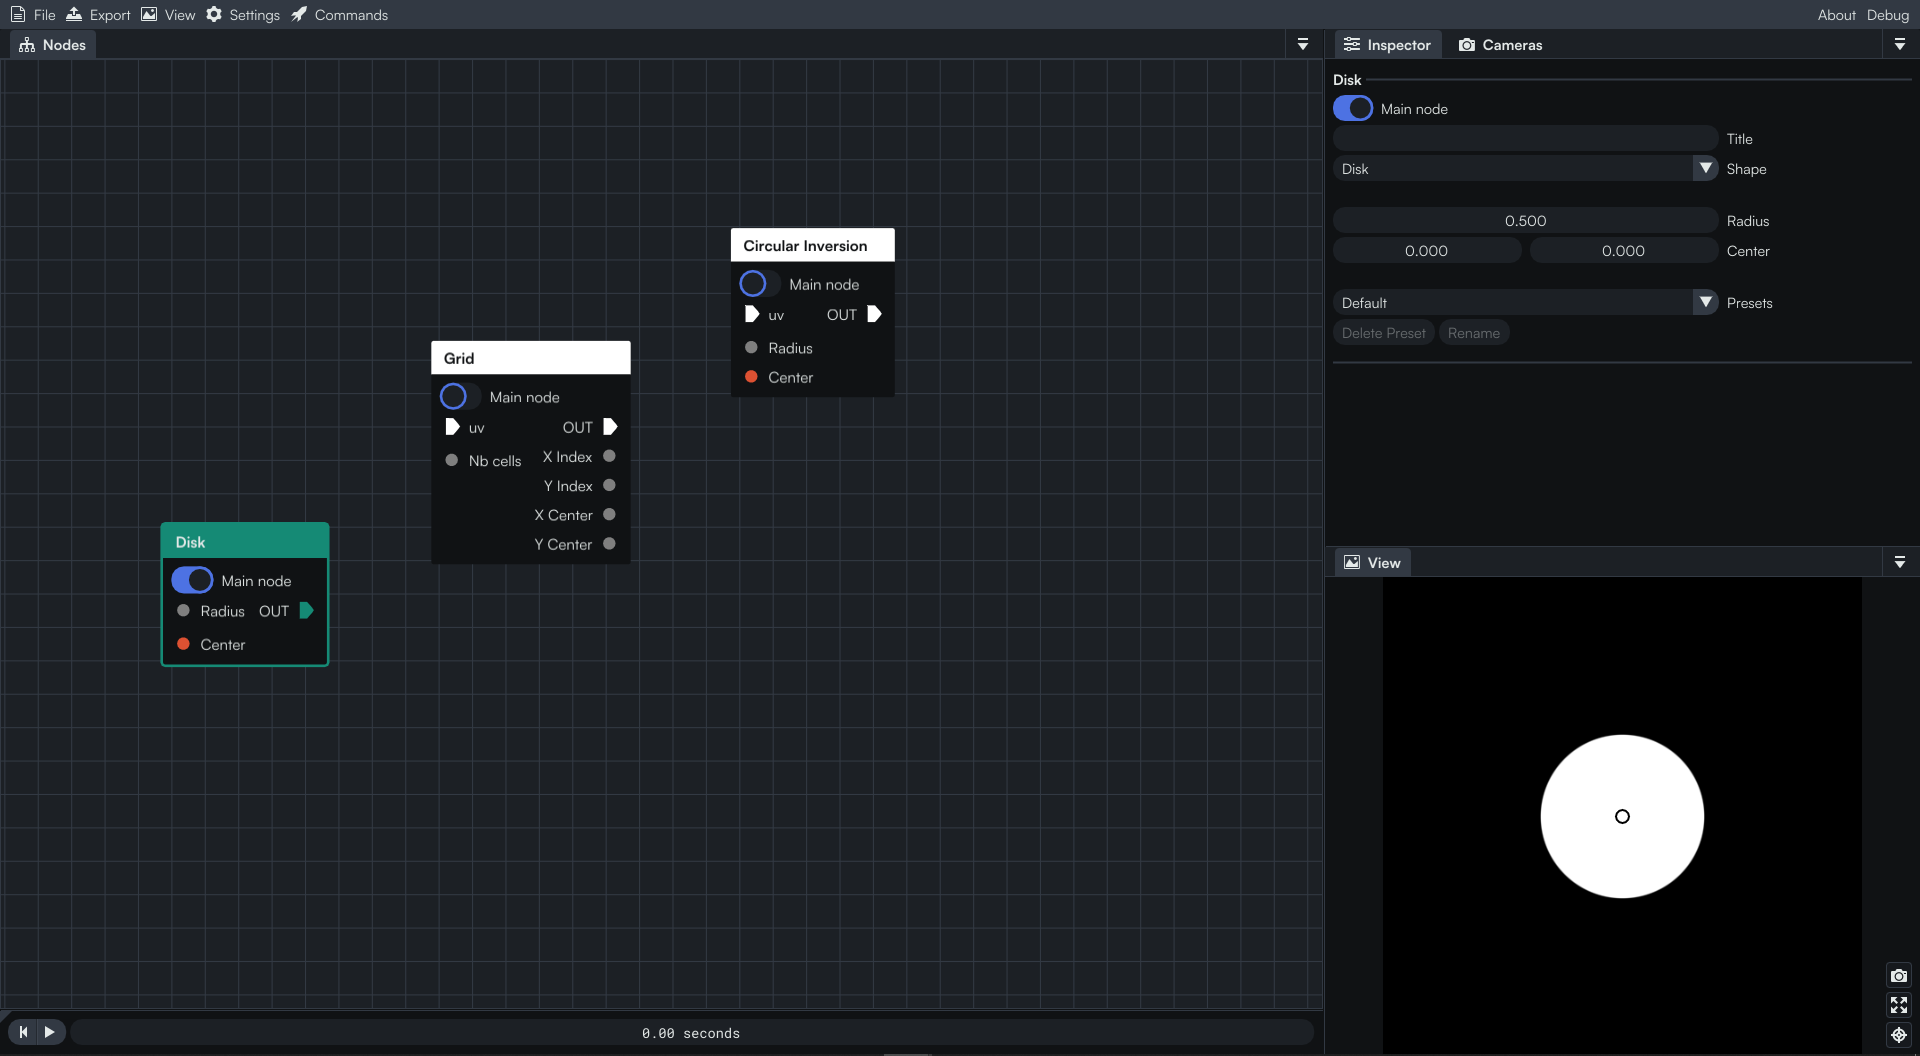The height and width of the screenshot is (1056, 1920).
Task: Click the Center Y value field
Action: pyautogui.click(x=1623, y=250)
